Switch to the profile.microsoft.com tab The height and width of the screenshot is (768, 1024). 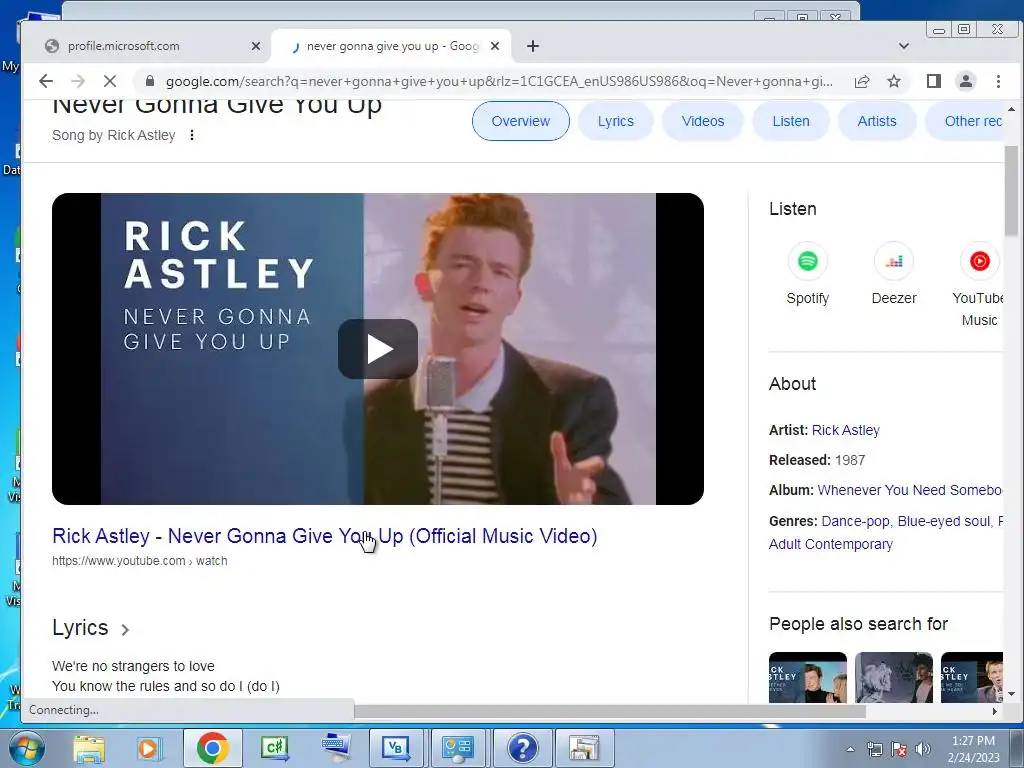pos(150,46)
